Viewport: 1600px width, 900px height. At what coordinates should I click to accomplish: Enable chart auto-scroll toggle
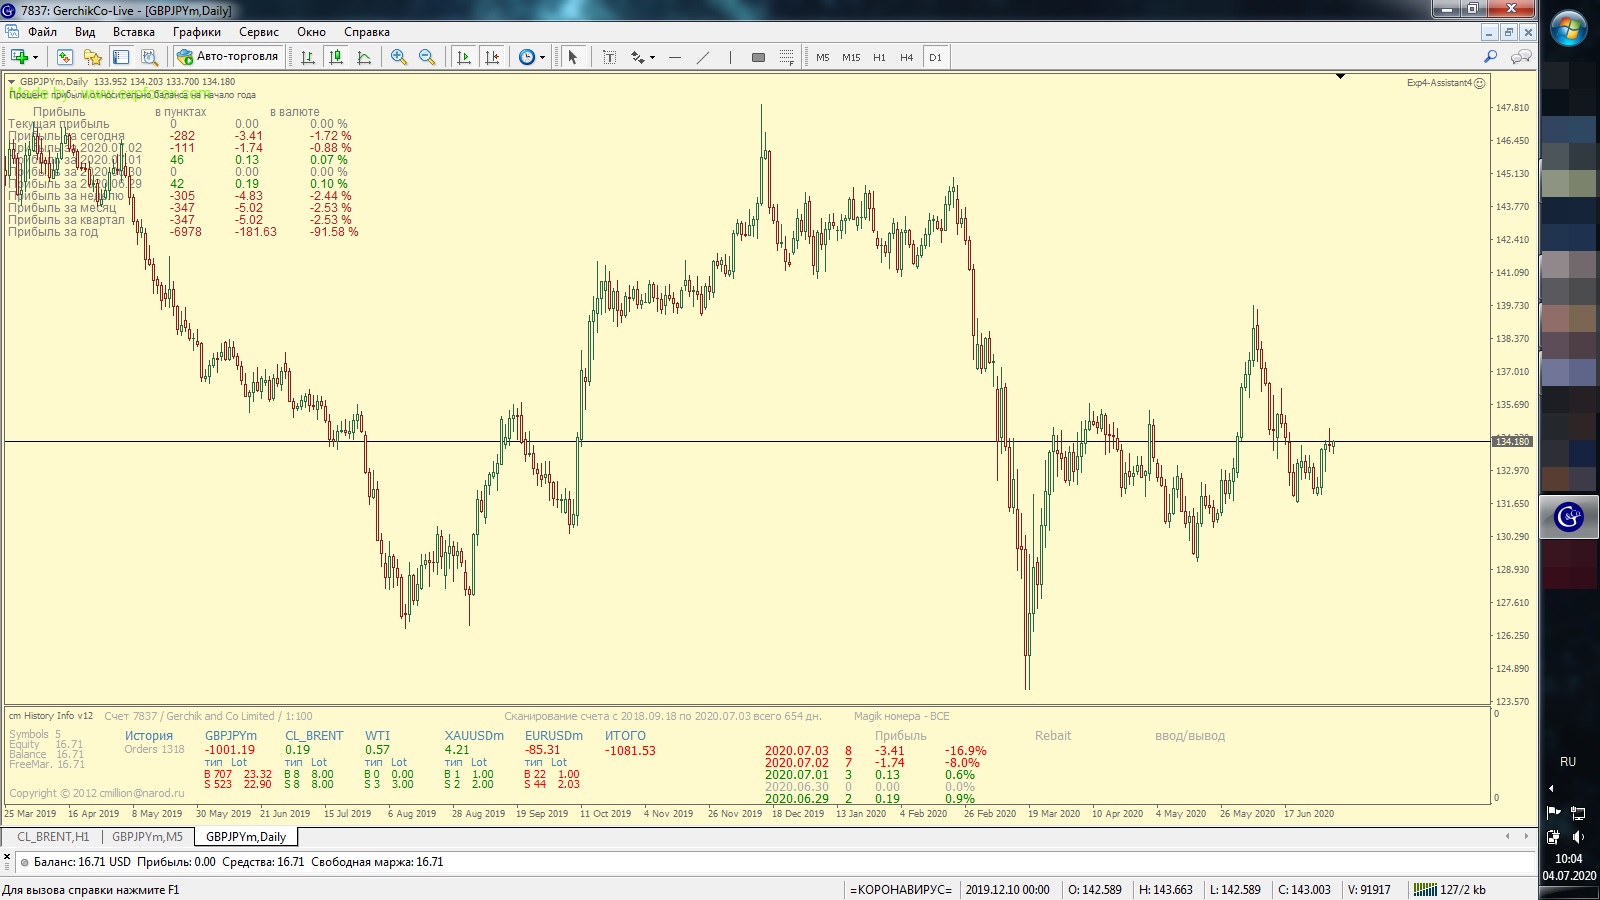463,57
